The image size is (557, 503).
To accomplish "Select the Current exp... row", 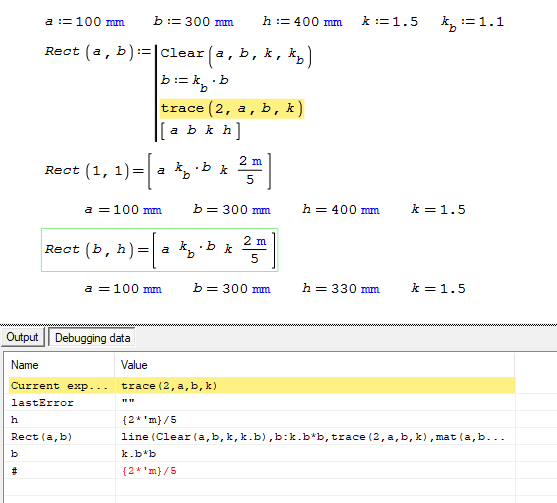I will (x=262, y=385).
